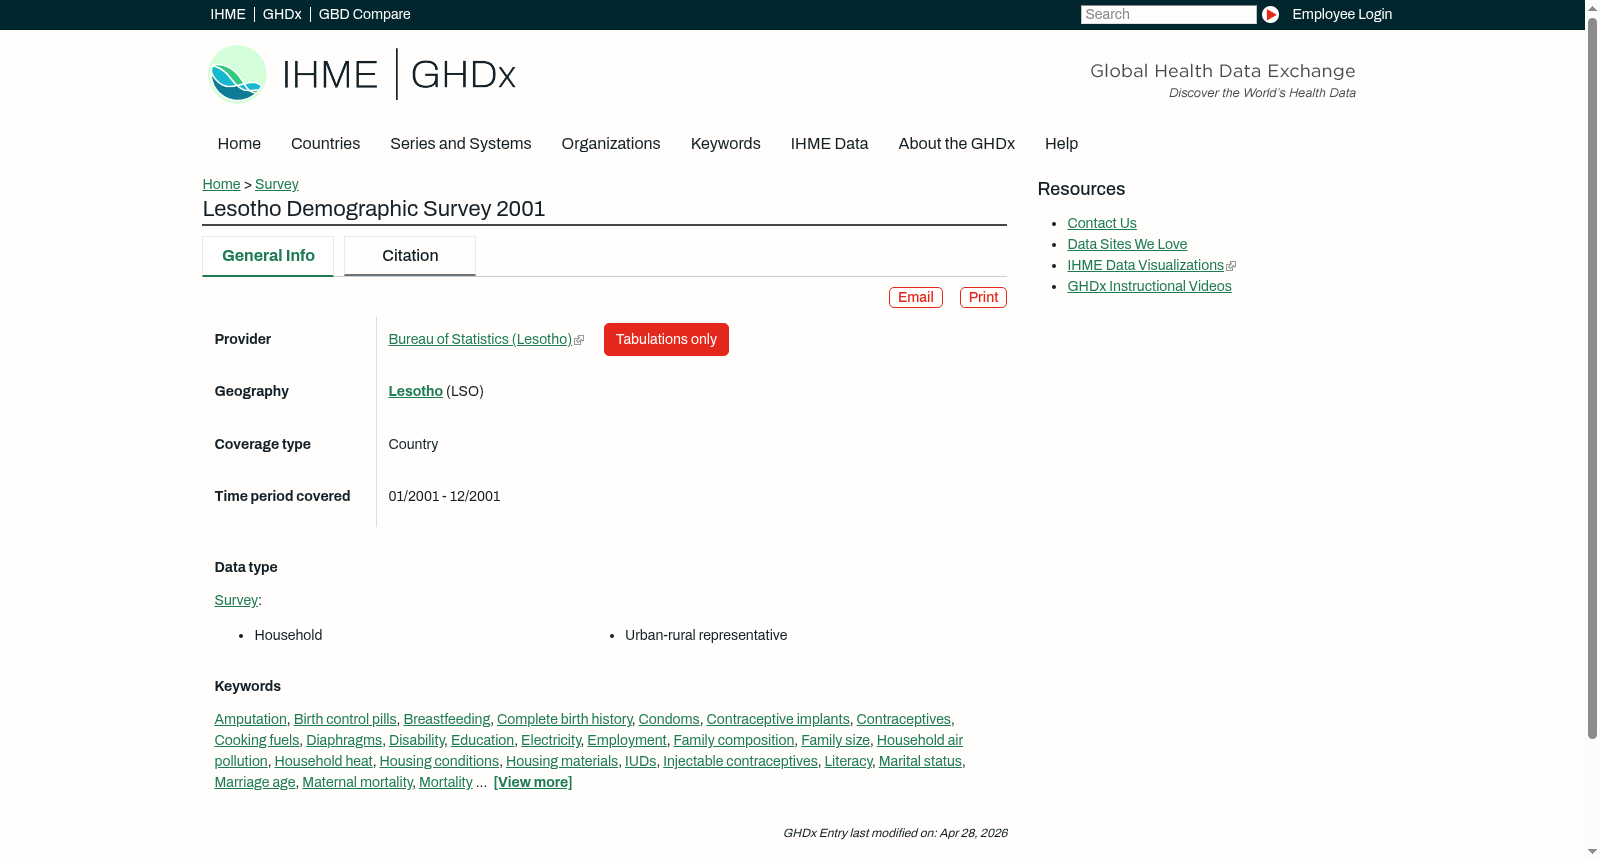Open the Education keyword

coord(482,741)
